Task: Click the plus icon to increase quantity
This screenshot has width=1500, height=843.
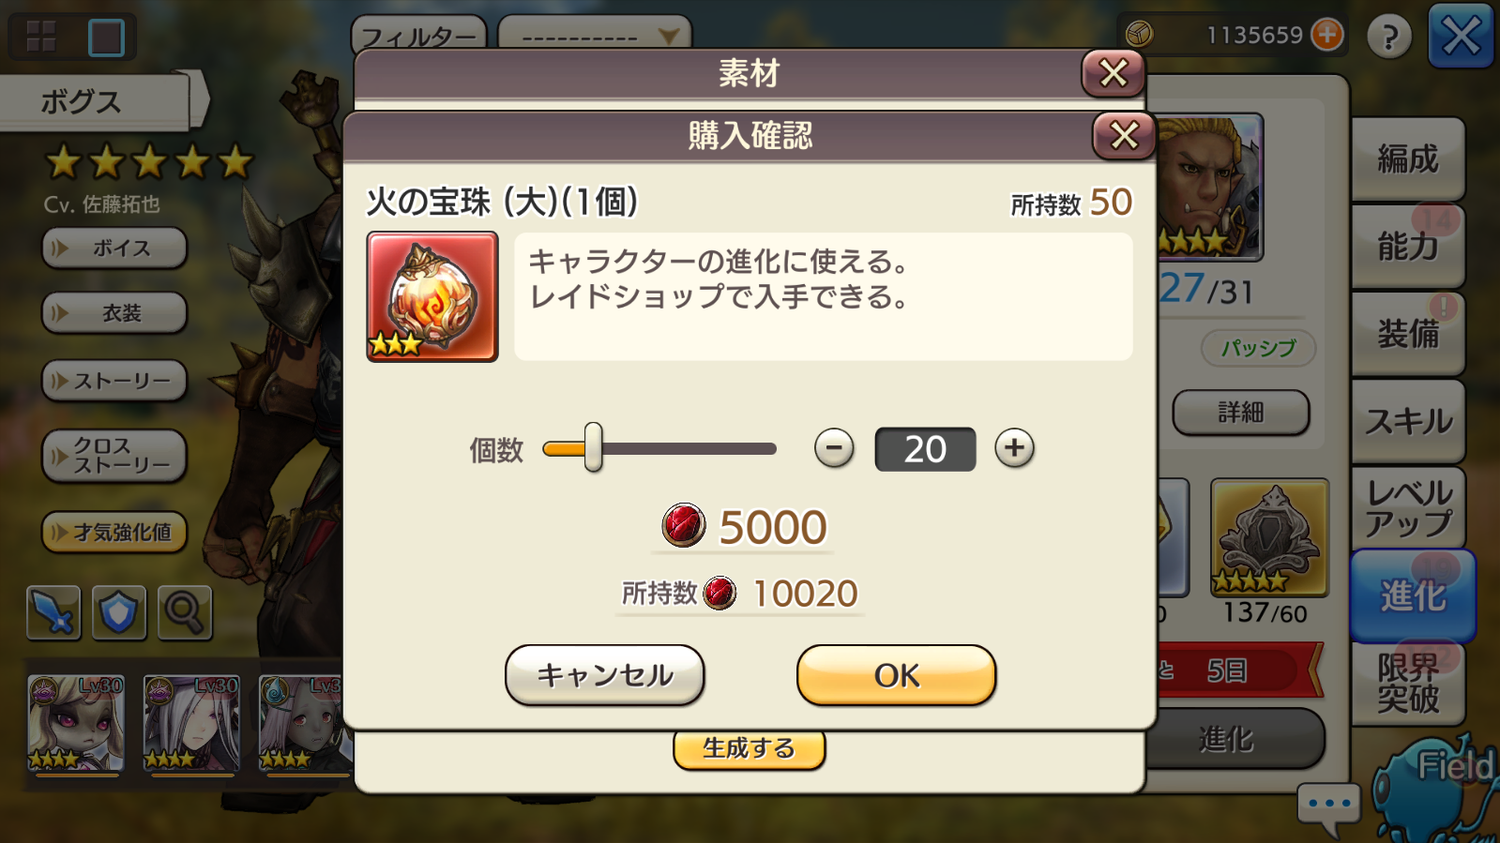Action: [1014, 448]
